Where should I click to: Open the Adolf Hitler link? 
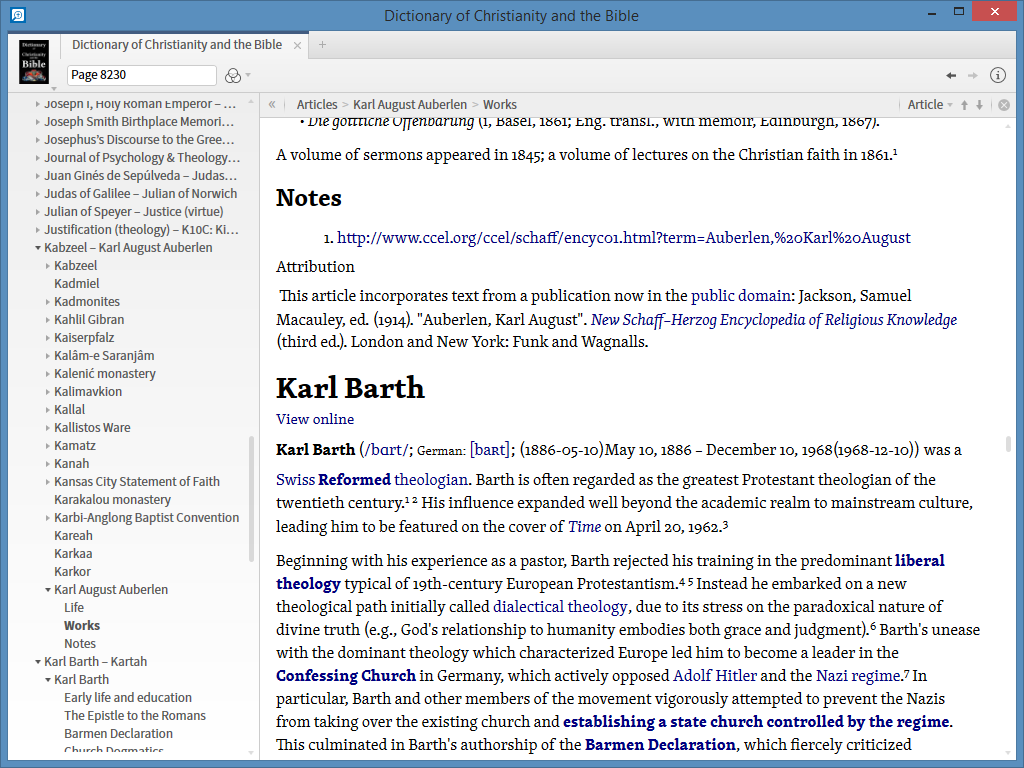(x=714, y=676)
